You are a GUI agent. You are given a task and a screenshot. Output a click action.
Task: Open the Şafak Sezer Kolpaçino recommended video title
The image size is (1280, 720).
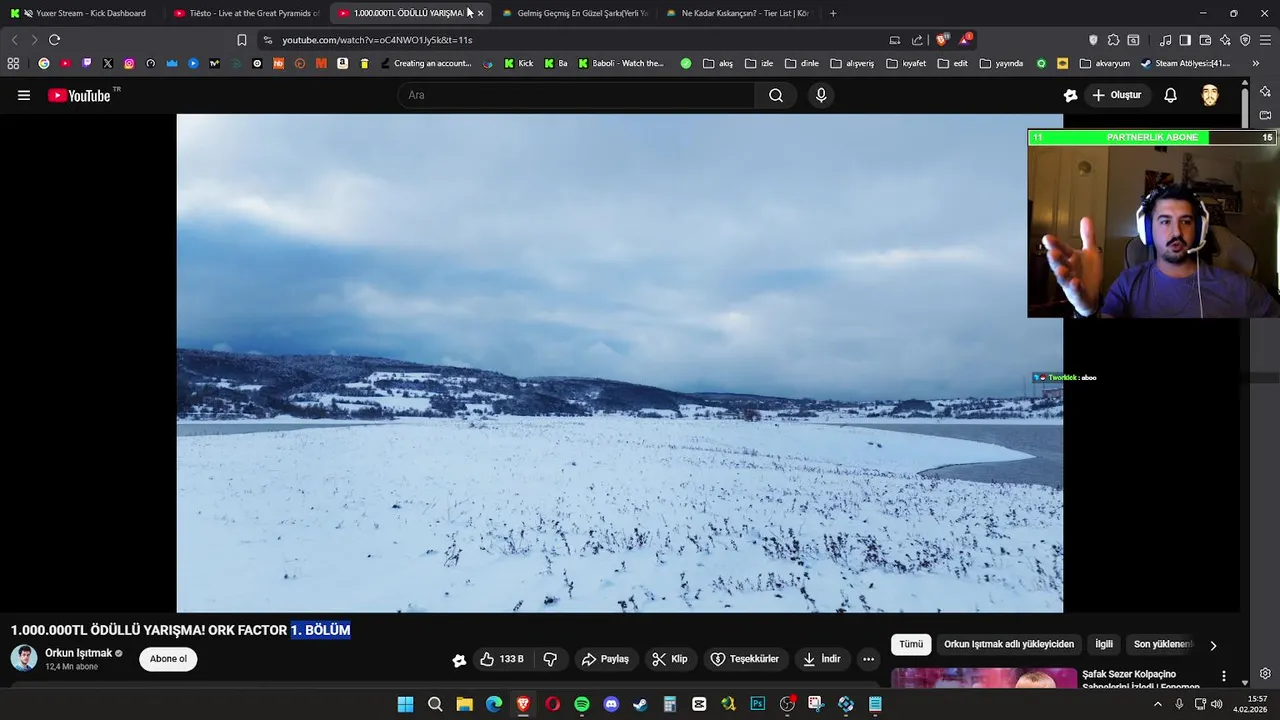(1141, 680)
